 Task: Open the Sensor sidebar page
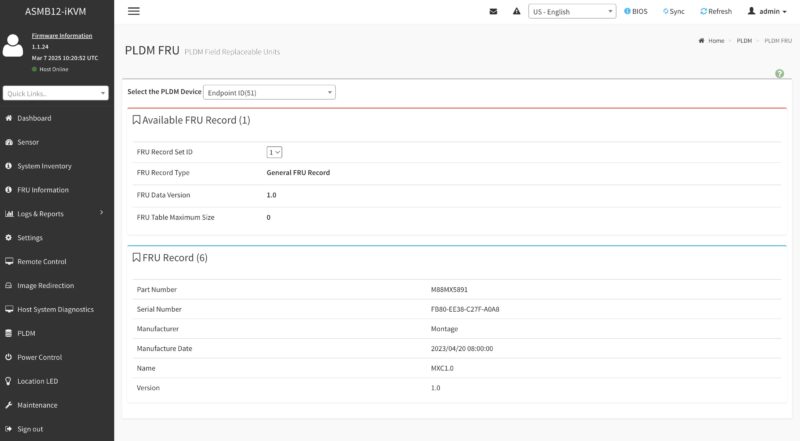coord(28,142)
